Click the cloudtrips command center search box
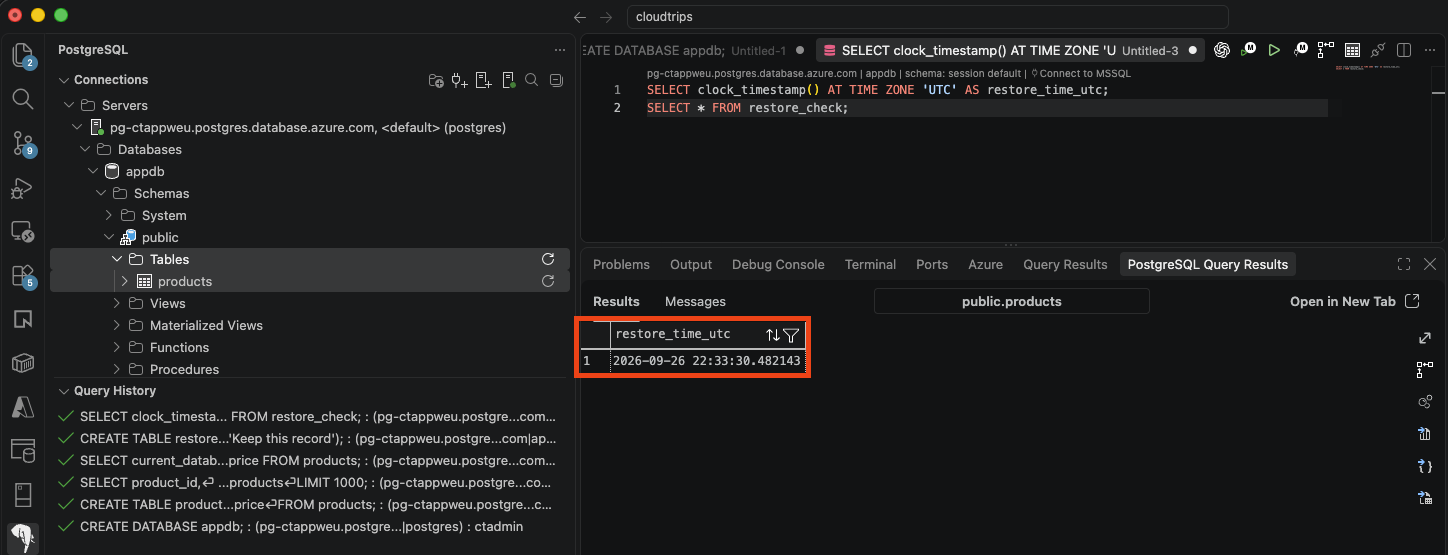 927,17
